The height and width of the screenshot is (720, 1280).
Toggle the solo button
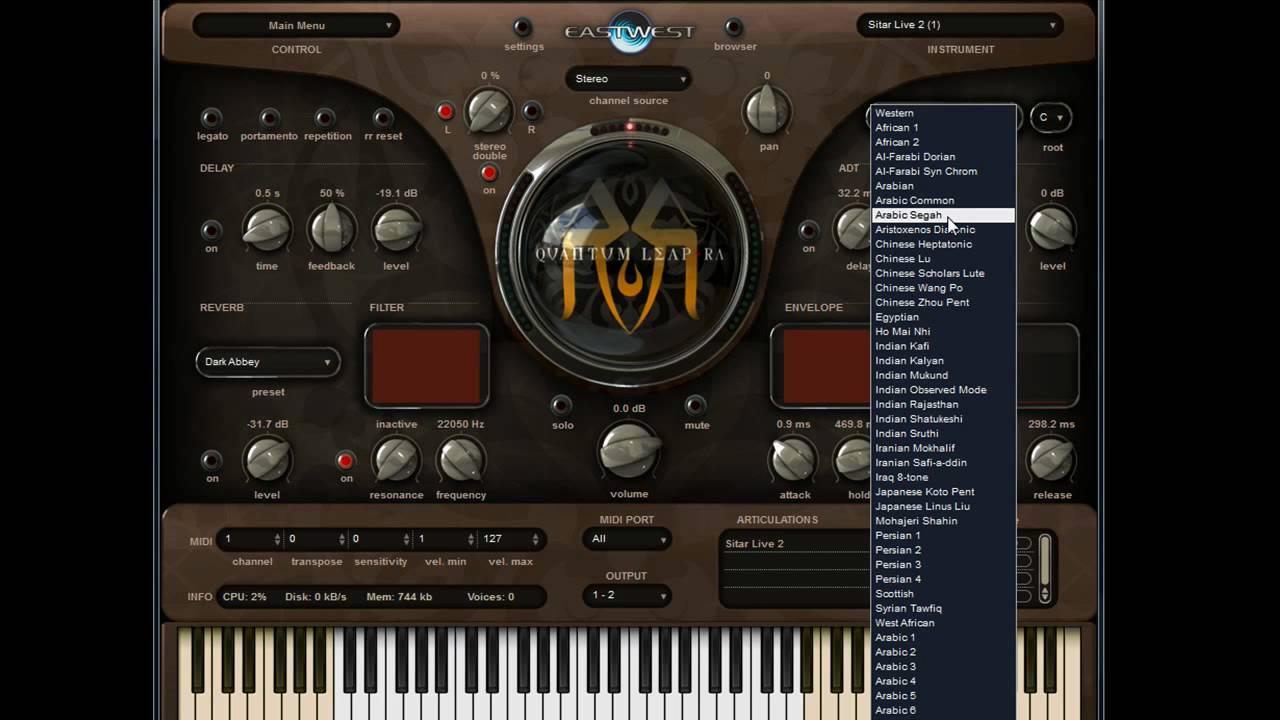pyautogui.click(x=562, y=405)
